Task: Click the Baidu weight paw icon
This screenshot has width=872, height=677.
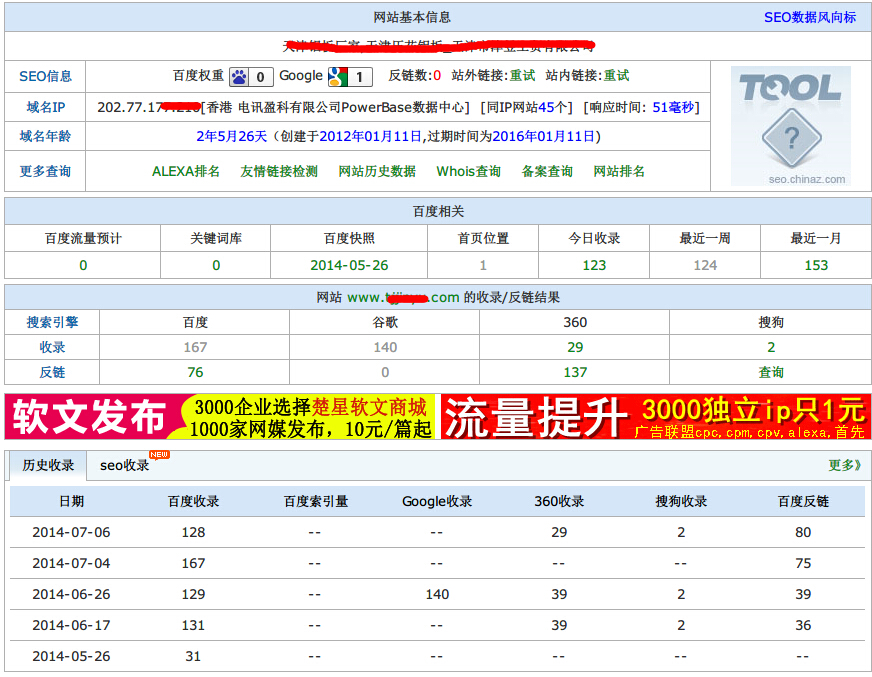Action: click(239, 76)
